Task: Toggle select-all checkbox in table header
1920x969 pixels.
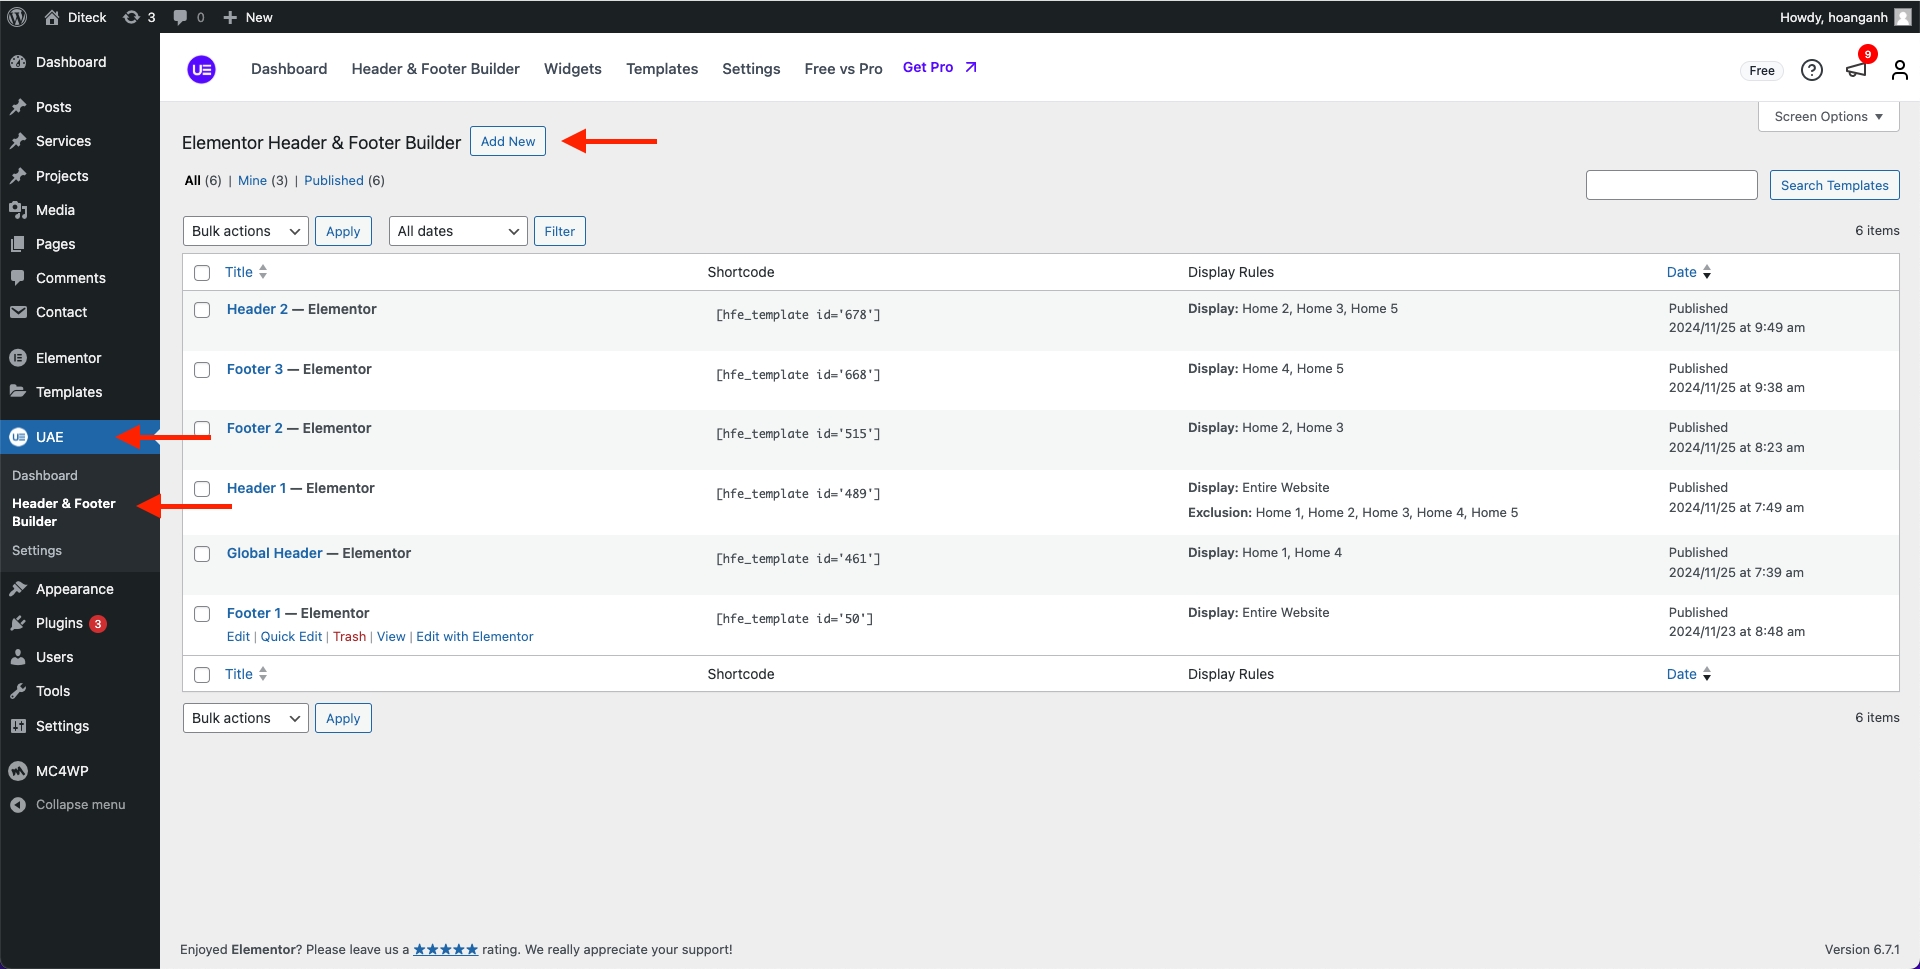Action: point(202,273)
